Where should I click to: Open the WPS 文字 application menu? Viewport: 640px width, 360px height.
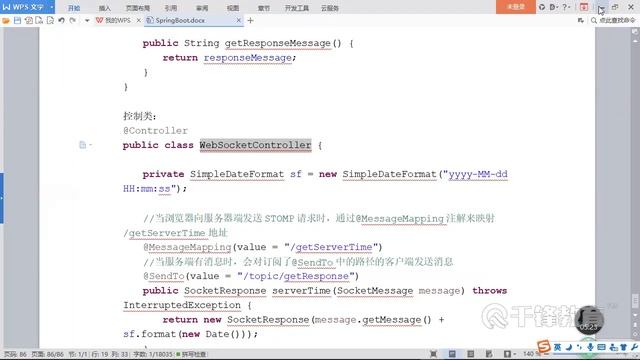27,7
